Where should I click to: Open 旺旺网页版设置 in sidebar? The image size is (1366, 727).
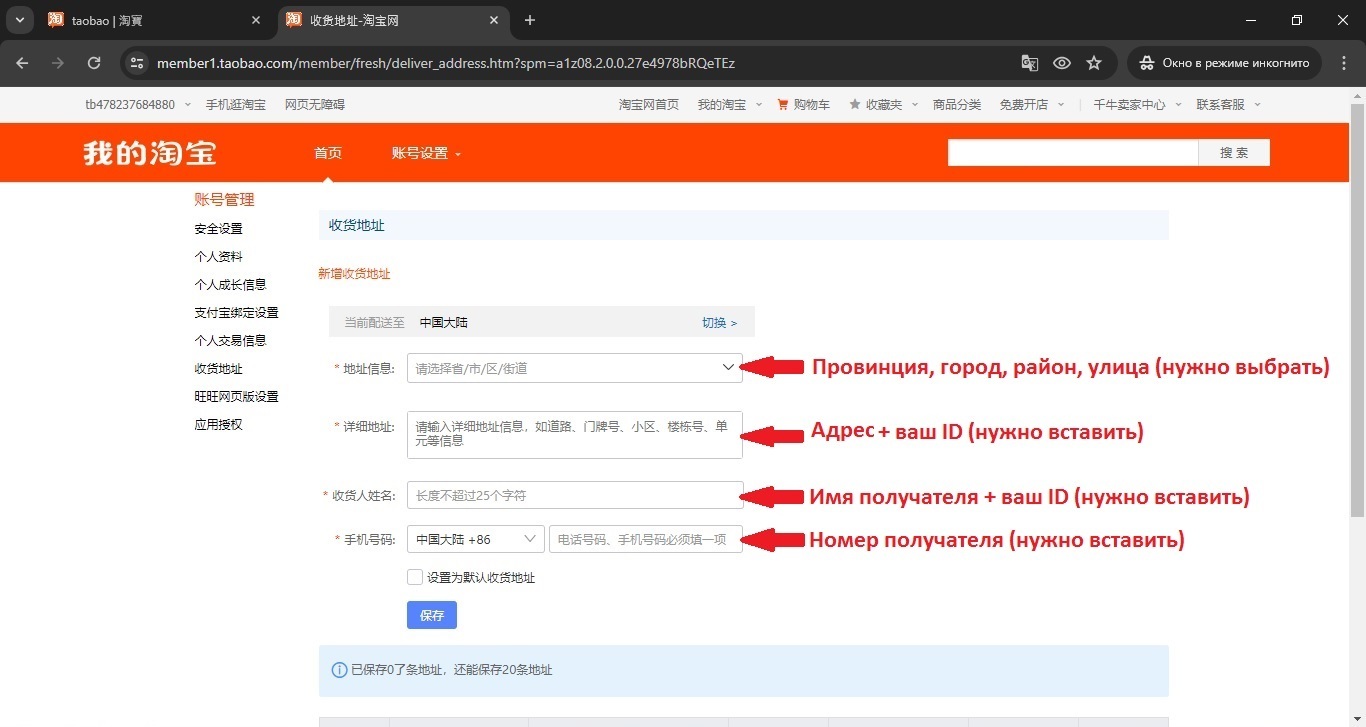coord(237,396)
